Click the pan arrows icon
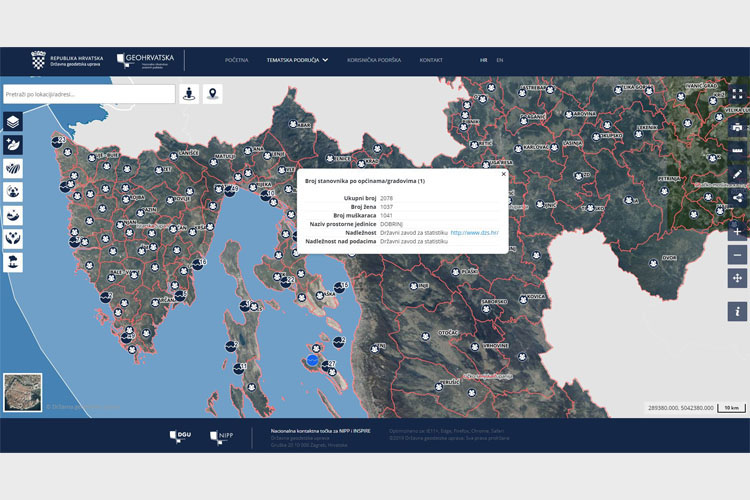 point(737,278)
